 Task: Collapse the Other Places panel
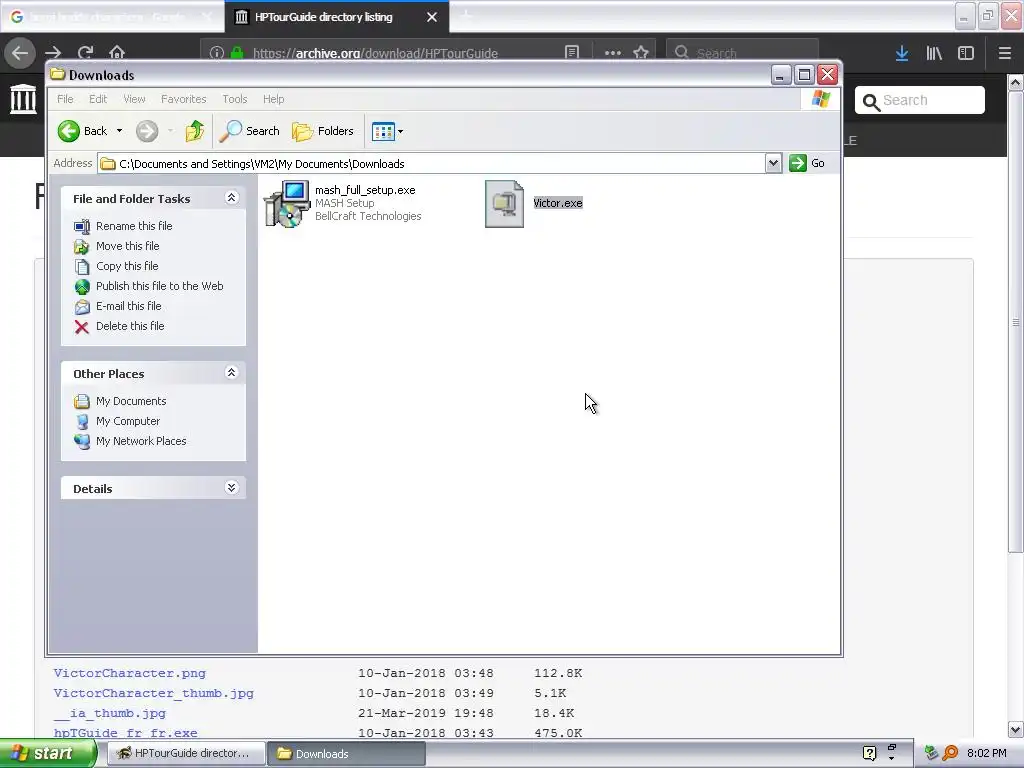[x=231, y=373]
